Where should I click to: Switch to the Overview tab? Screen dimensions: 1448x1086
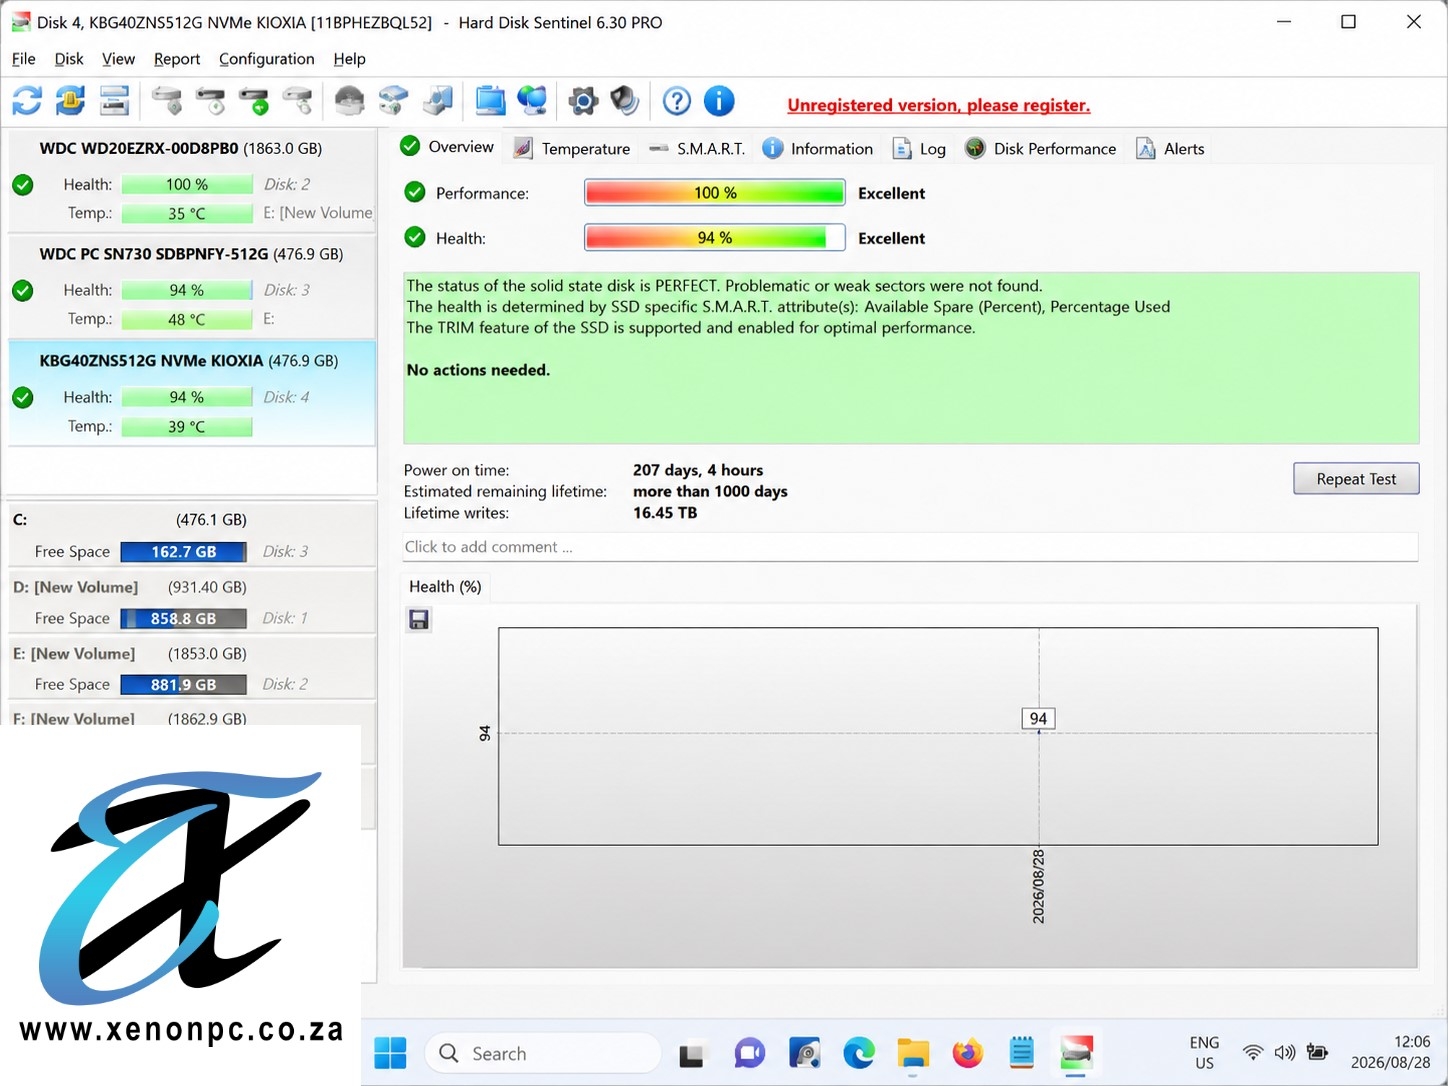(447, 147)
